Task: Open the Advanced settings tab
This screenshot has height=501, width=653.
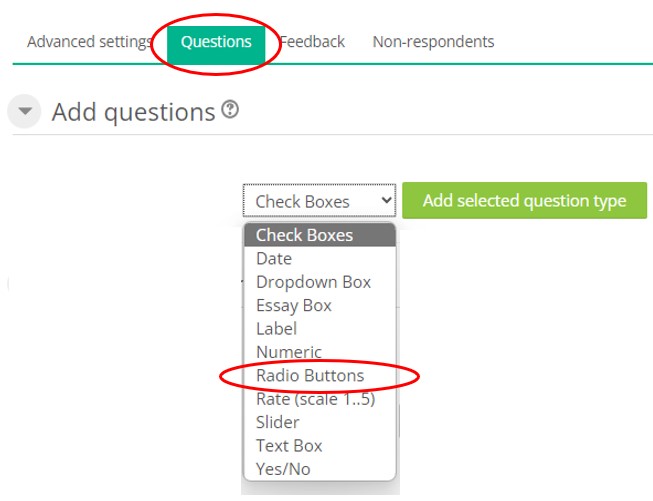Action: (x=88, y=42)
